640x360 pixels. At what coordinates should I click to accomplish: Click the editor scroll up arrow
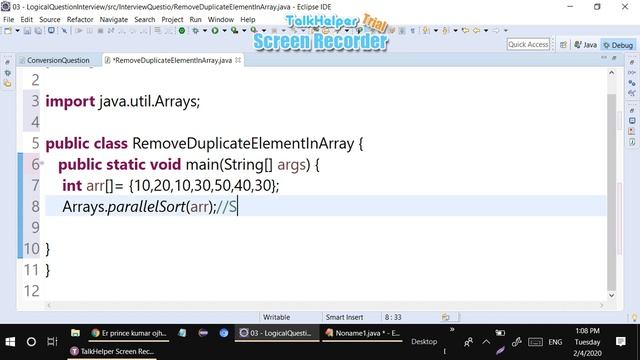coord(611,73)
